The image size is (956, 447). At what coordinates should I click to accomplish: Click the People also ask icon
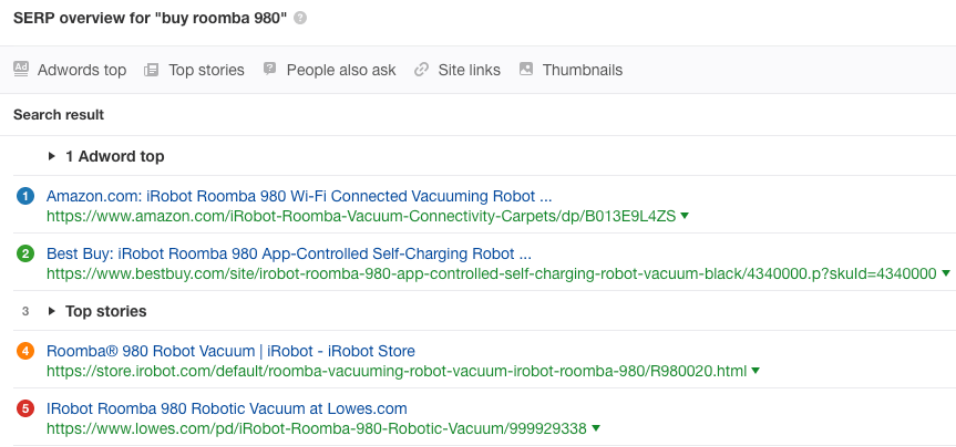(x=269, y=69)
